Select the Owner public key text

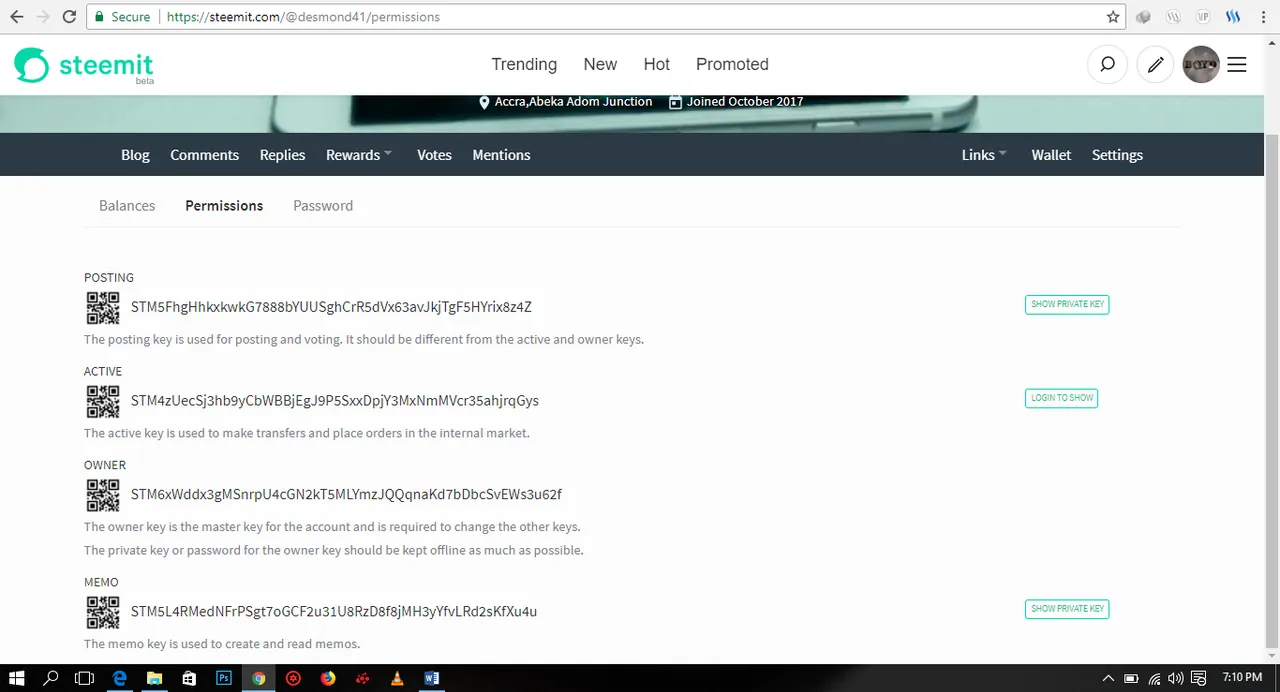point(346,494)
